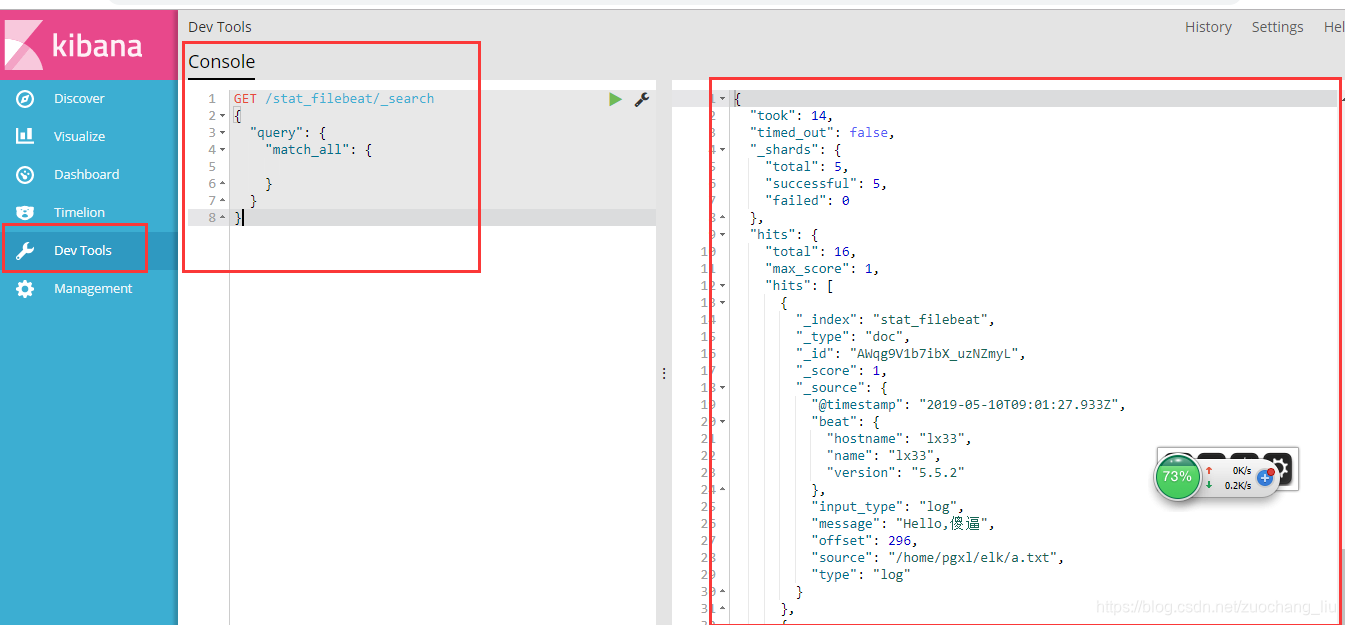This screenshot has height=625, width=1345.
Task: Click the "input_type": "log" line
Action: (888, 507)
